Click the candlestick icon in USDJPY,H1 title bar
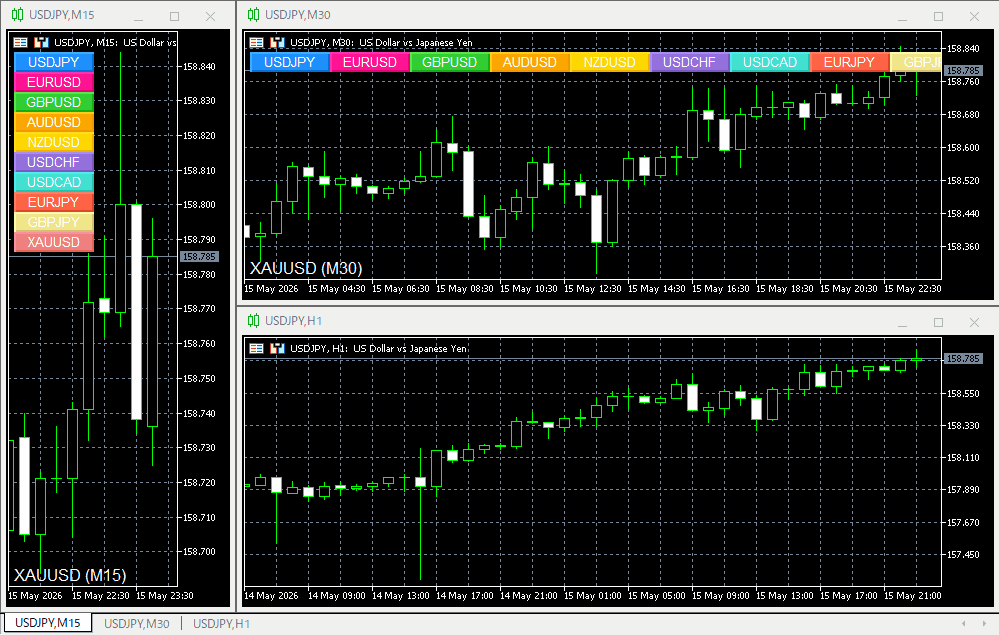The image size is (999, 635). (254, 320)
